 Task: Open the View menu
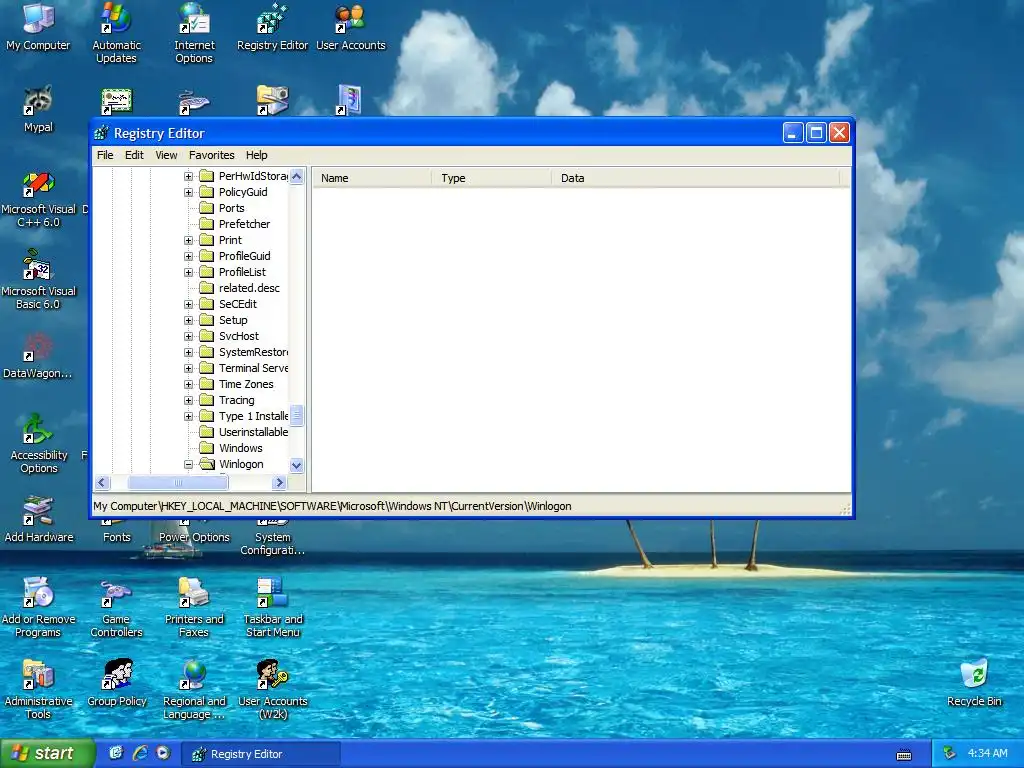[166, 155]
